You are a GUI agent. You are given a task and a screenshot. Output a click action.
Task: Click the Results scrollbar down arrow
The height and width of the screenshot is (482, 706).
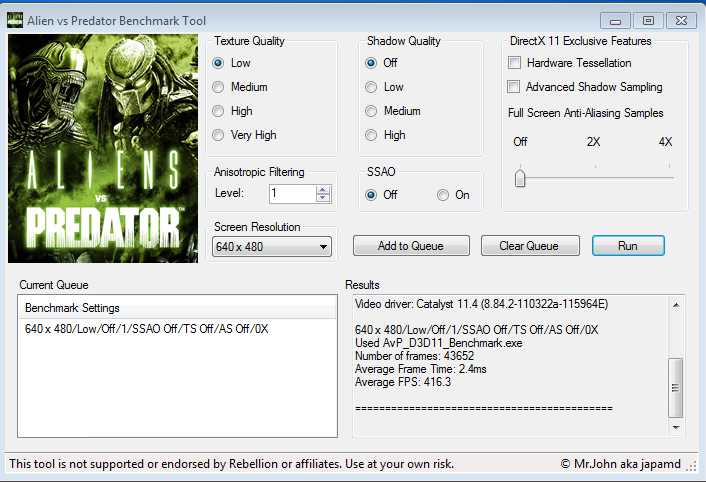676,428
